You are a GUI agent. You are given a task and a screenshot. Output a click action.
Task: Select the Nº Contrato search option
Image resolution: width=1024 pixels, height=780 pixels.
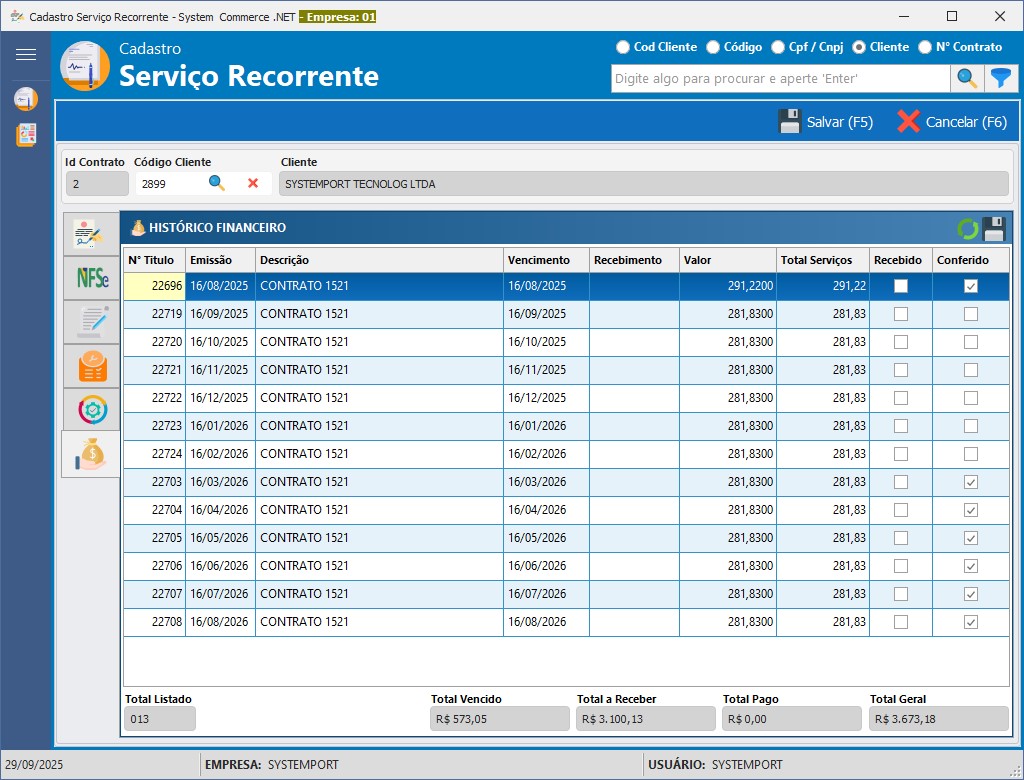tap(925, 47)
